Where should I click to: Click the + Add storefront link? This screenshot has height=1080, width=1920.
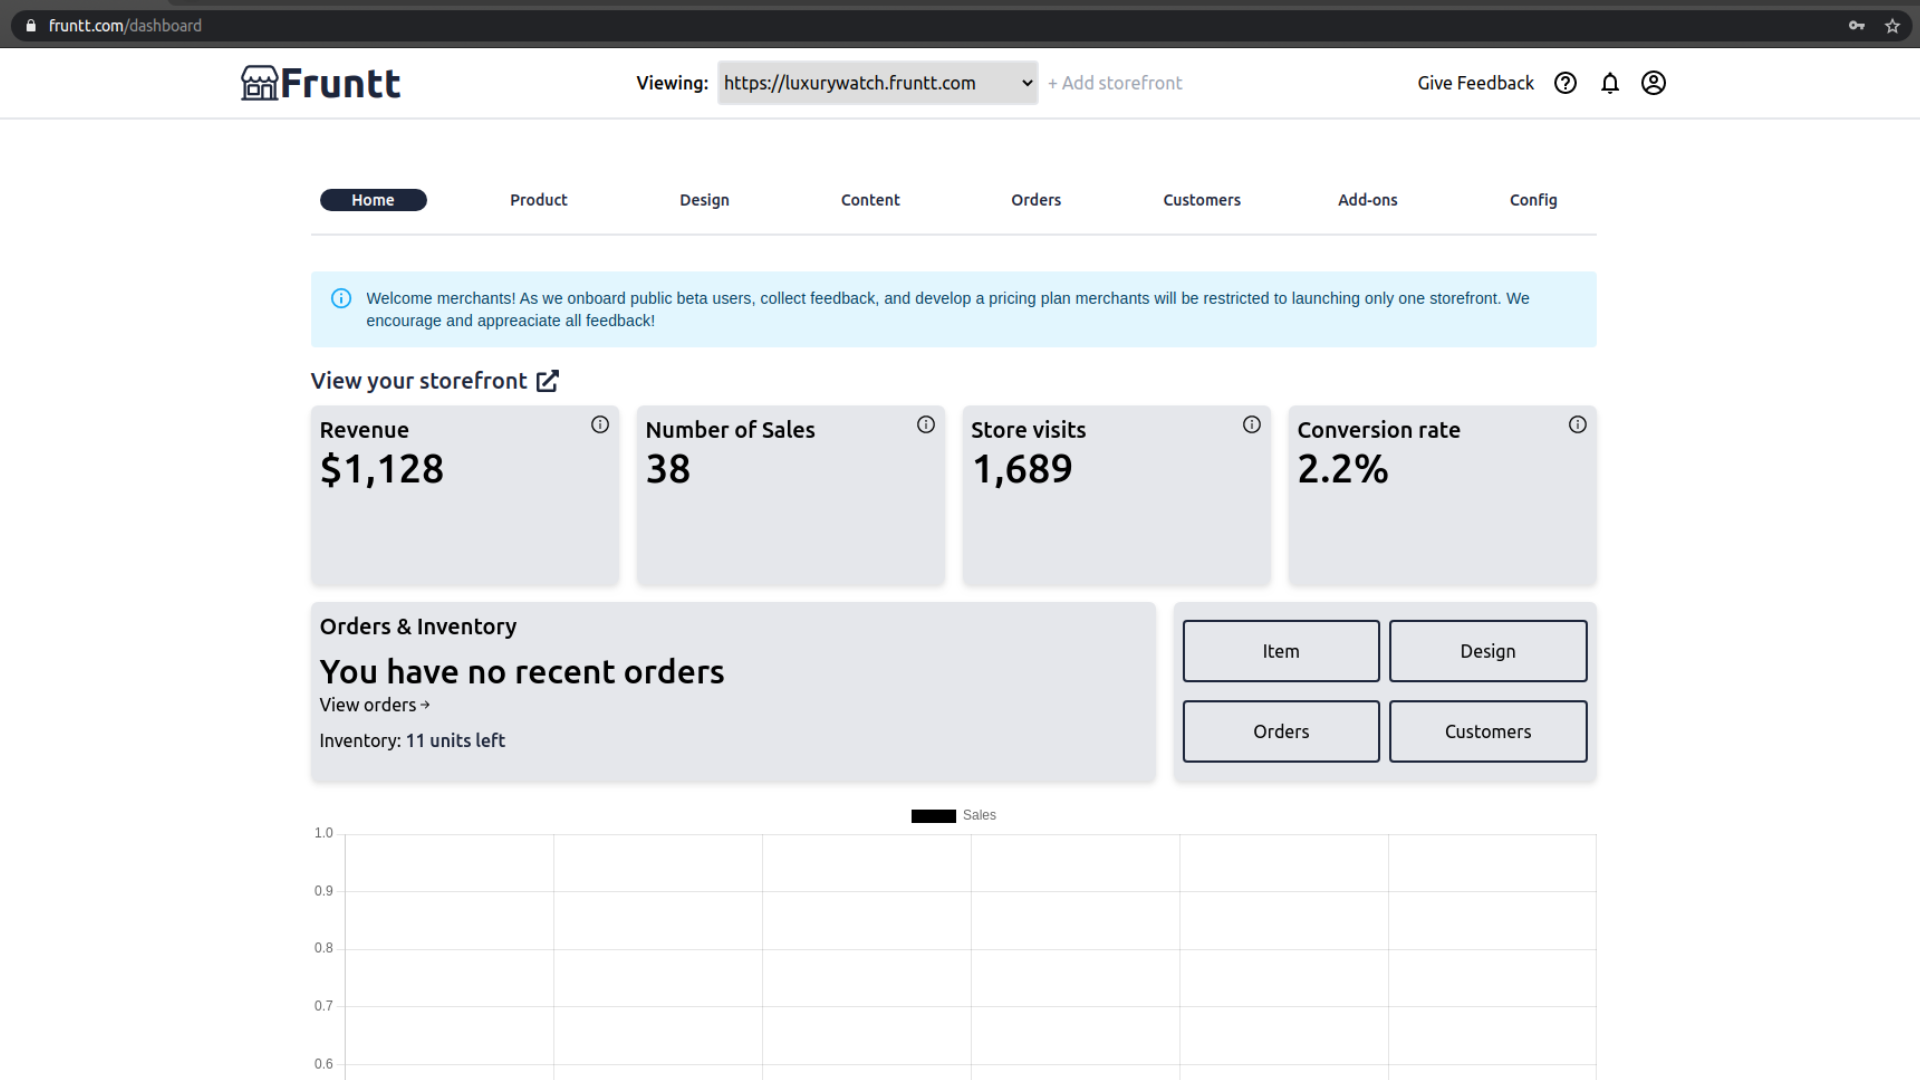click(1115, 83)
